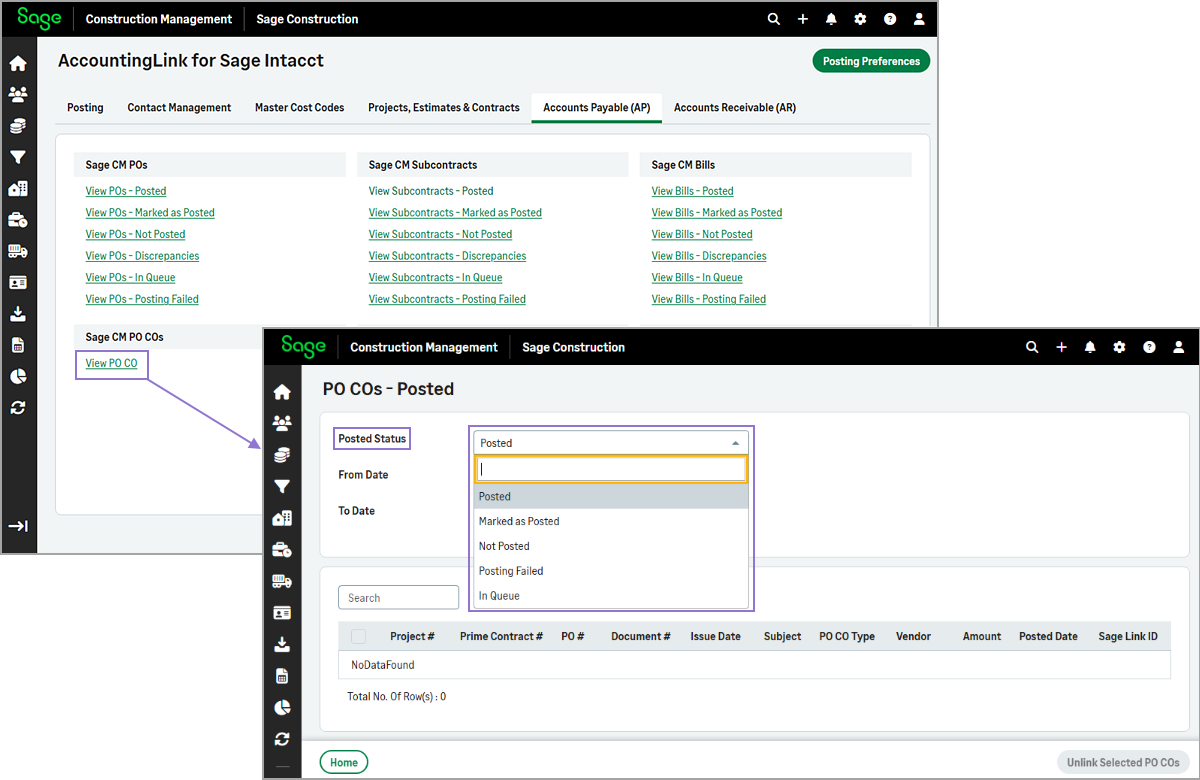Open View Subcontracts - Not Posted link
This screenshot has height=780, width=1200.
440,234
